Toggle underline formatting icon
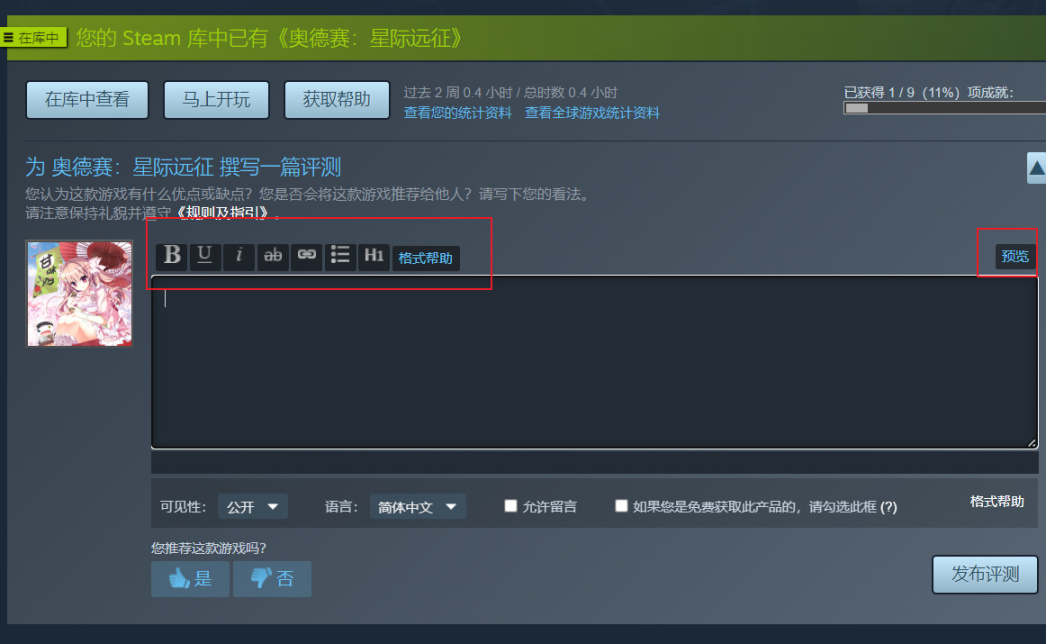 (205, 256)
